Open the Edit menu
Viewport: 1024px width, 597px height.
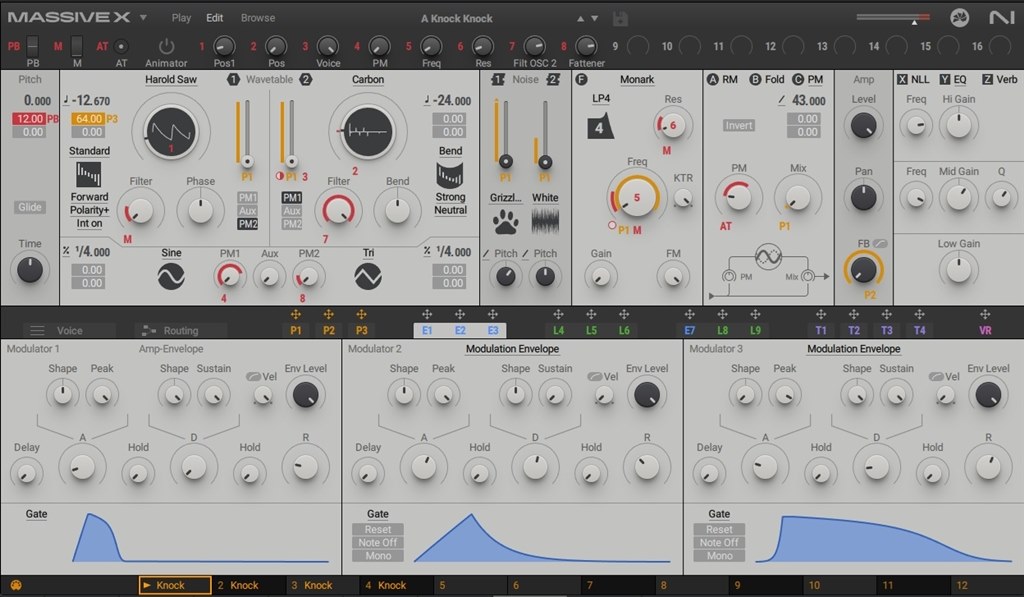point(213,17)
